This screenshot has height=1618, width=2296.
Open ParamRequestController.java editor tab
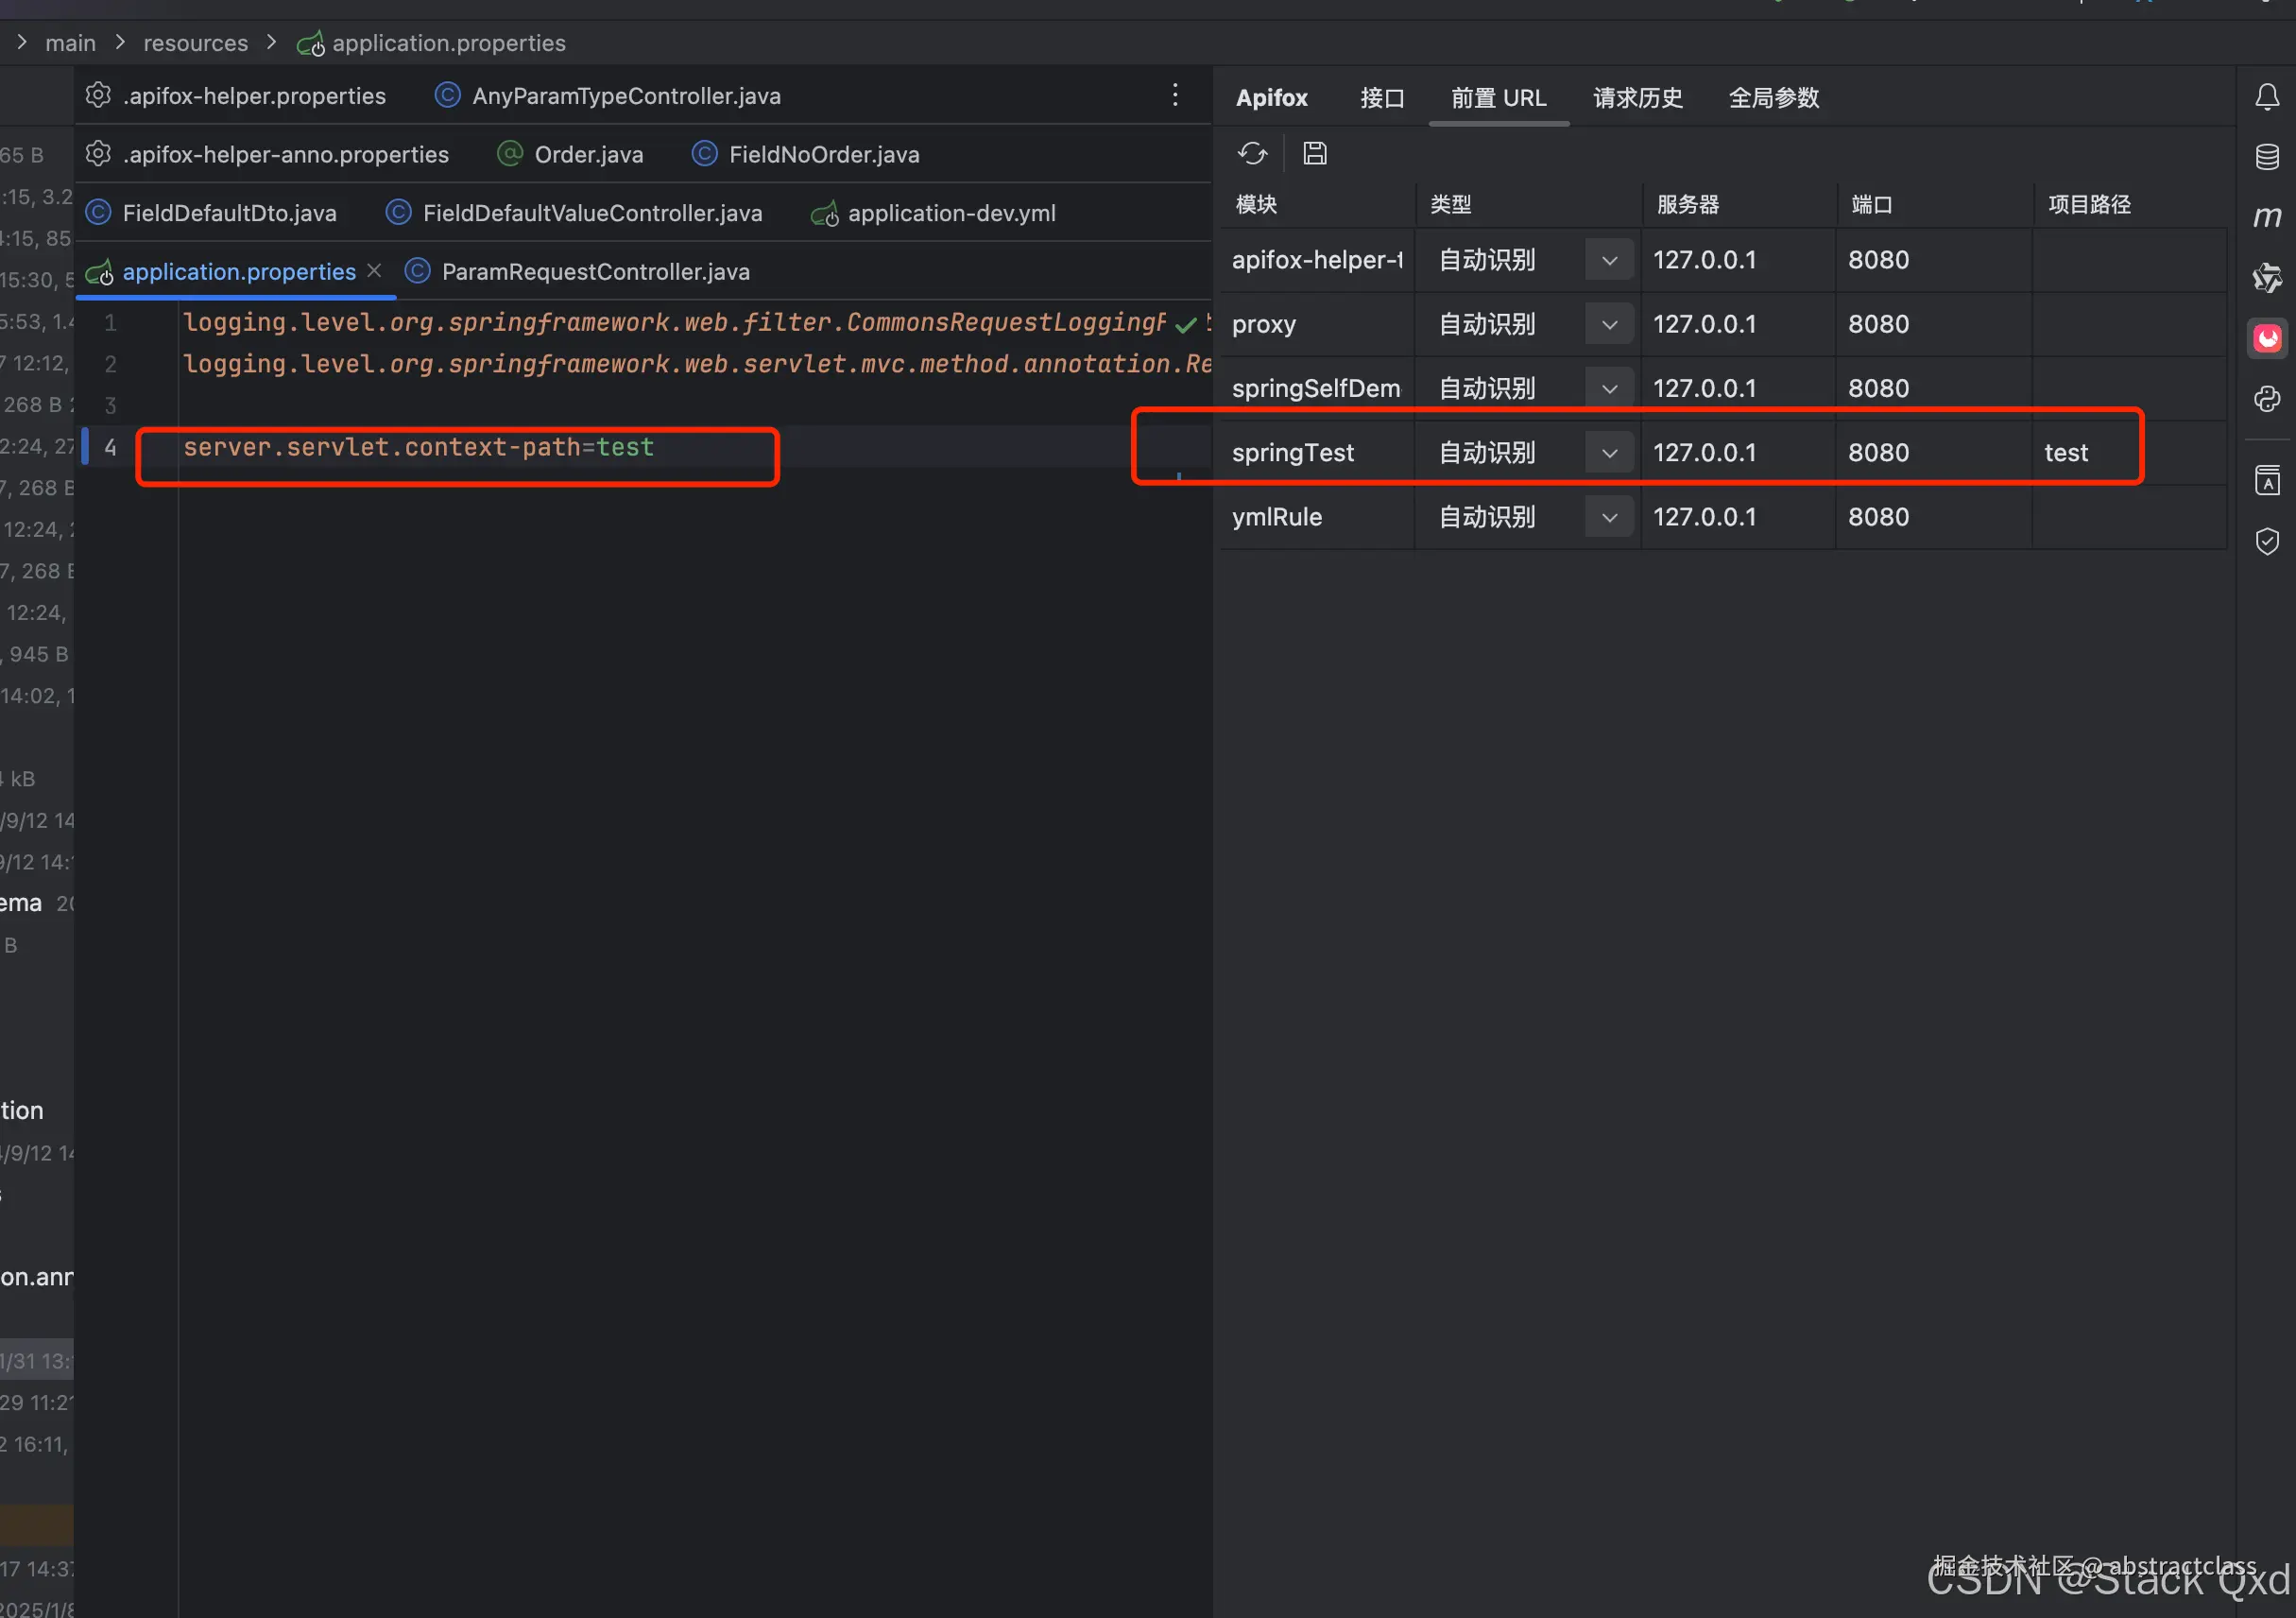point(594,272)
